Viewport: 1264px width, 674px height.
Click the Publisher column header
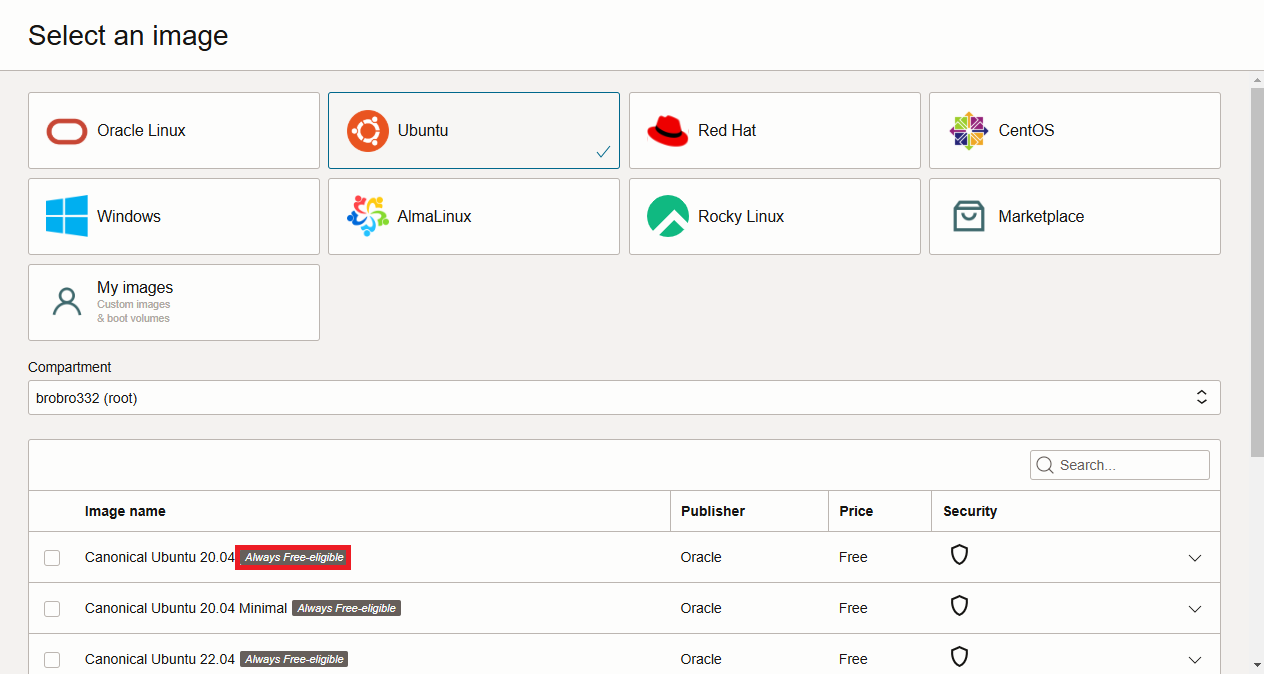pos(713,511)
